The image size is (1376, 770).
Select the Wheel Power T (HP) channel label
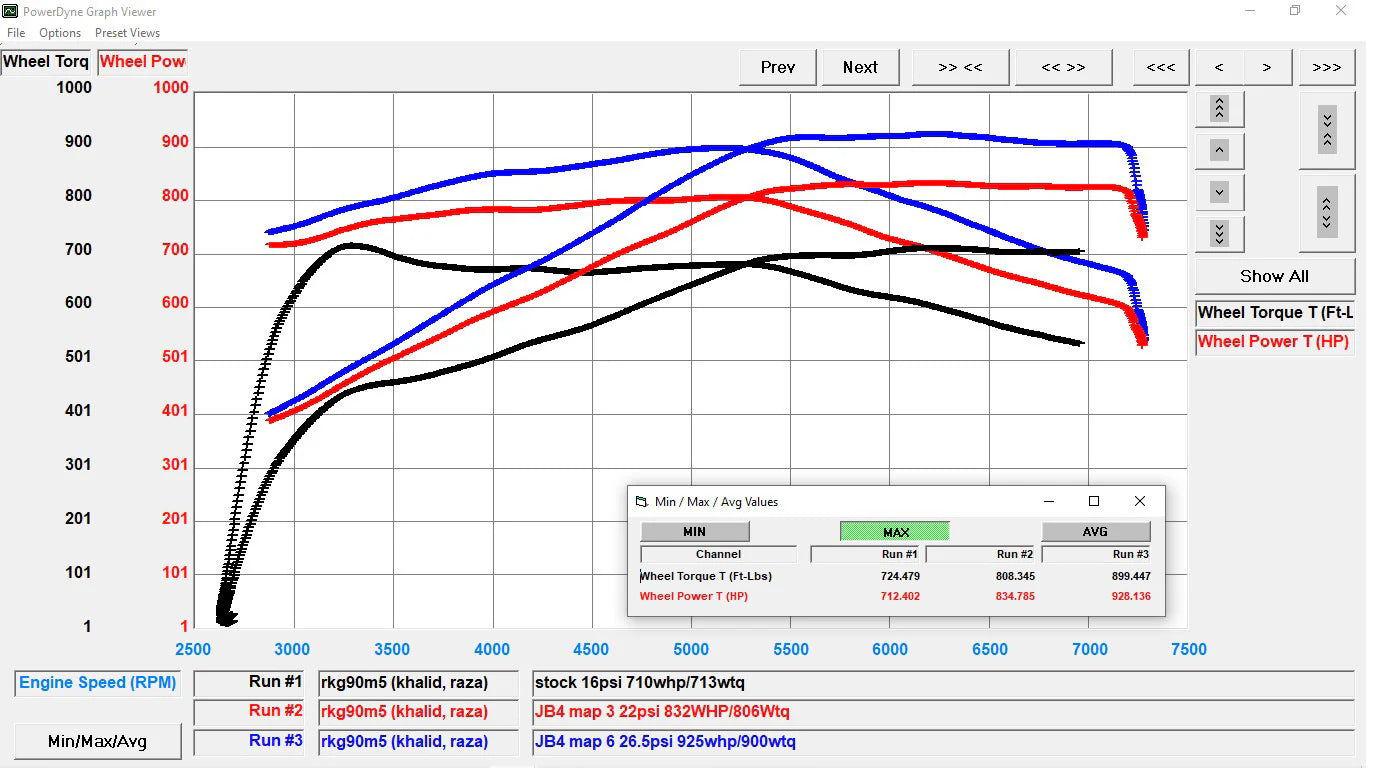1273,342
